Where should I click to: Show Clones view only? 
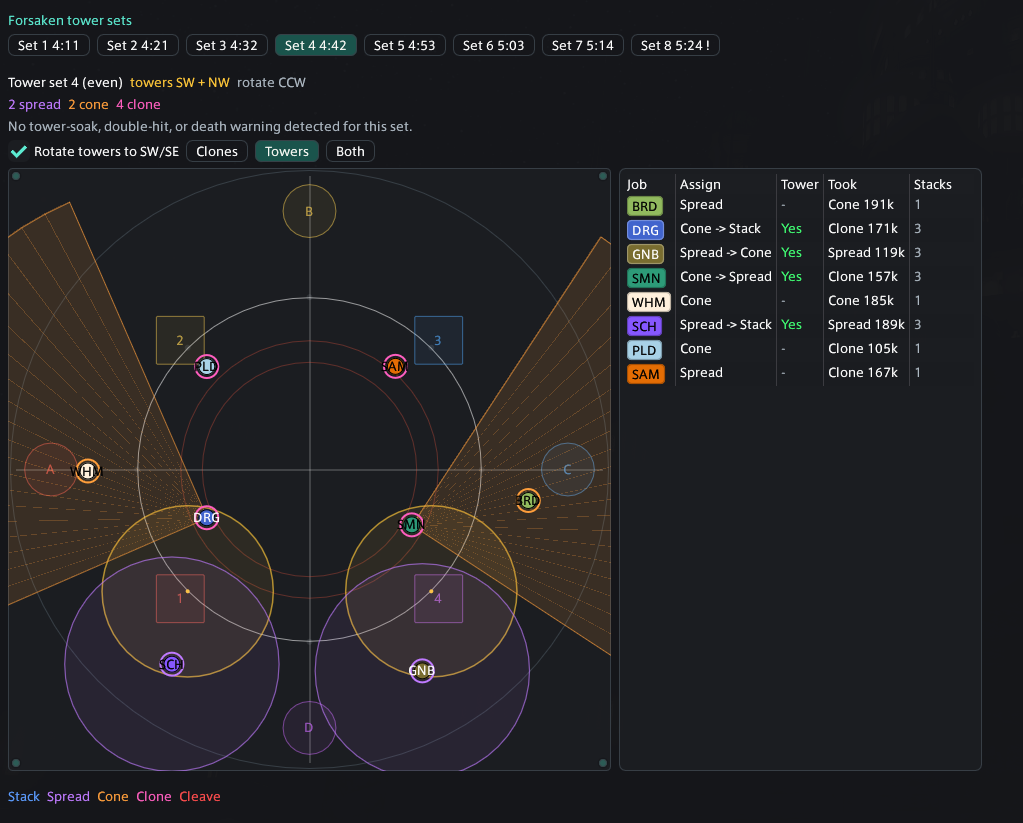[217, 151]
